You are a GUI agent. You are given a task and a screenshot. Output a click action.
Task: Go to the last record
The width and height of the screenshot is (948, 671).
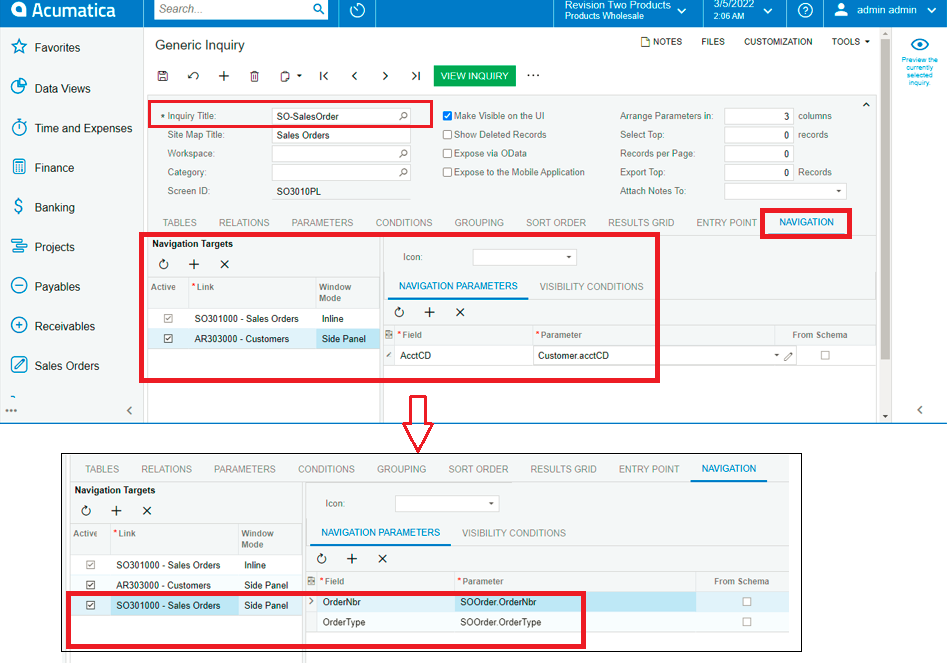415,76
